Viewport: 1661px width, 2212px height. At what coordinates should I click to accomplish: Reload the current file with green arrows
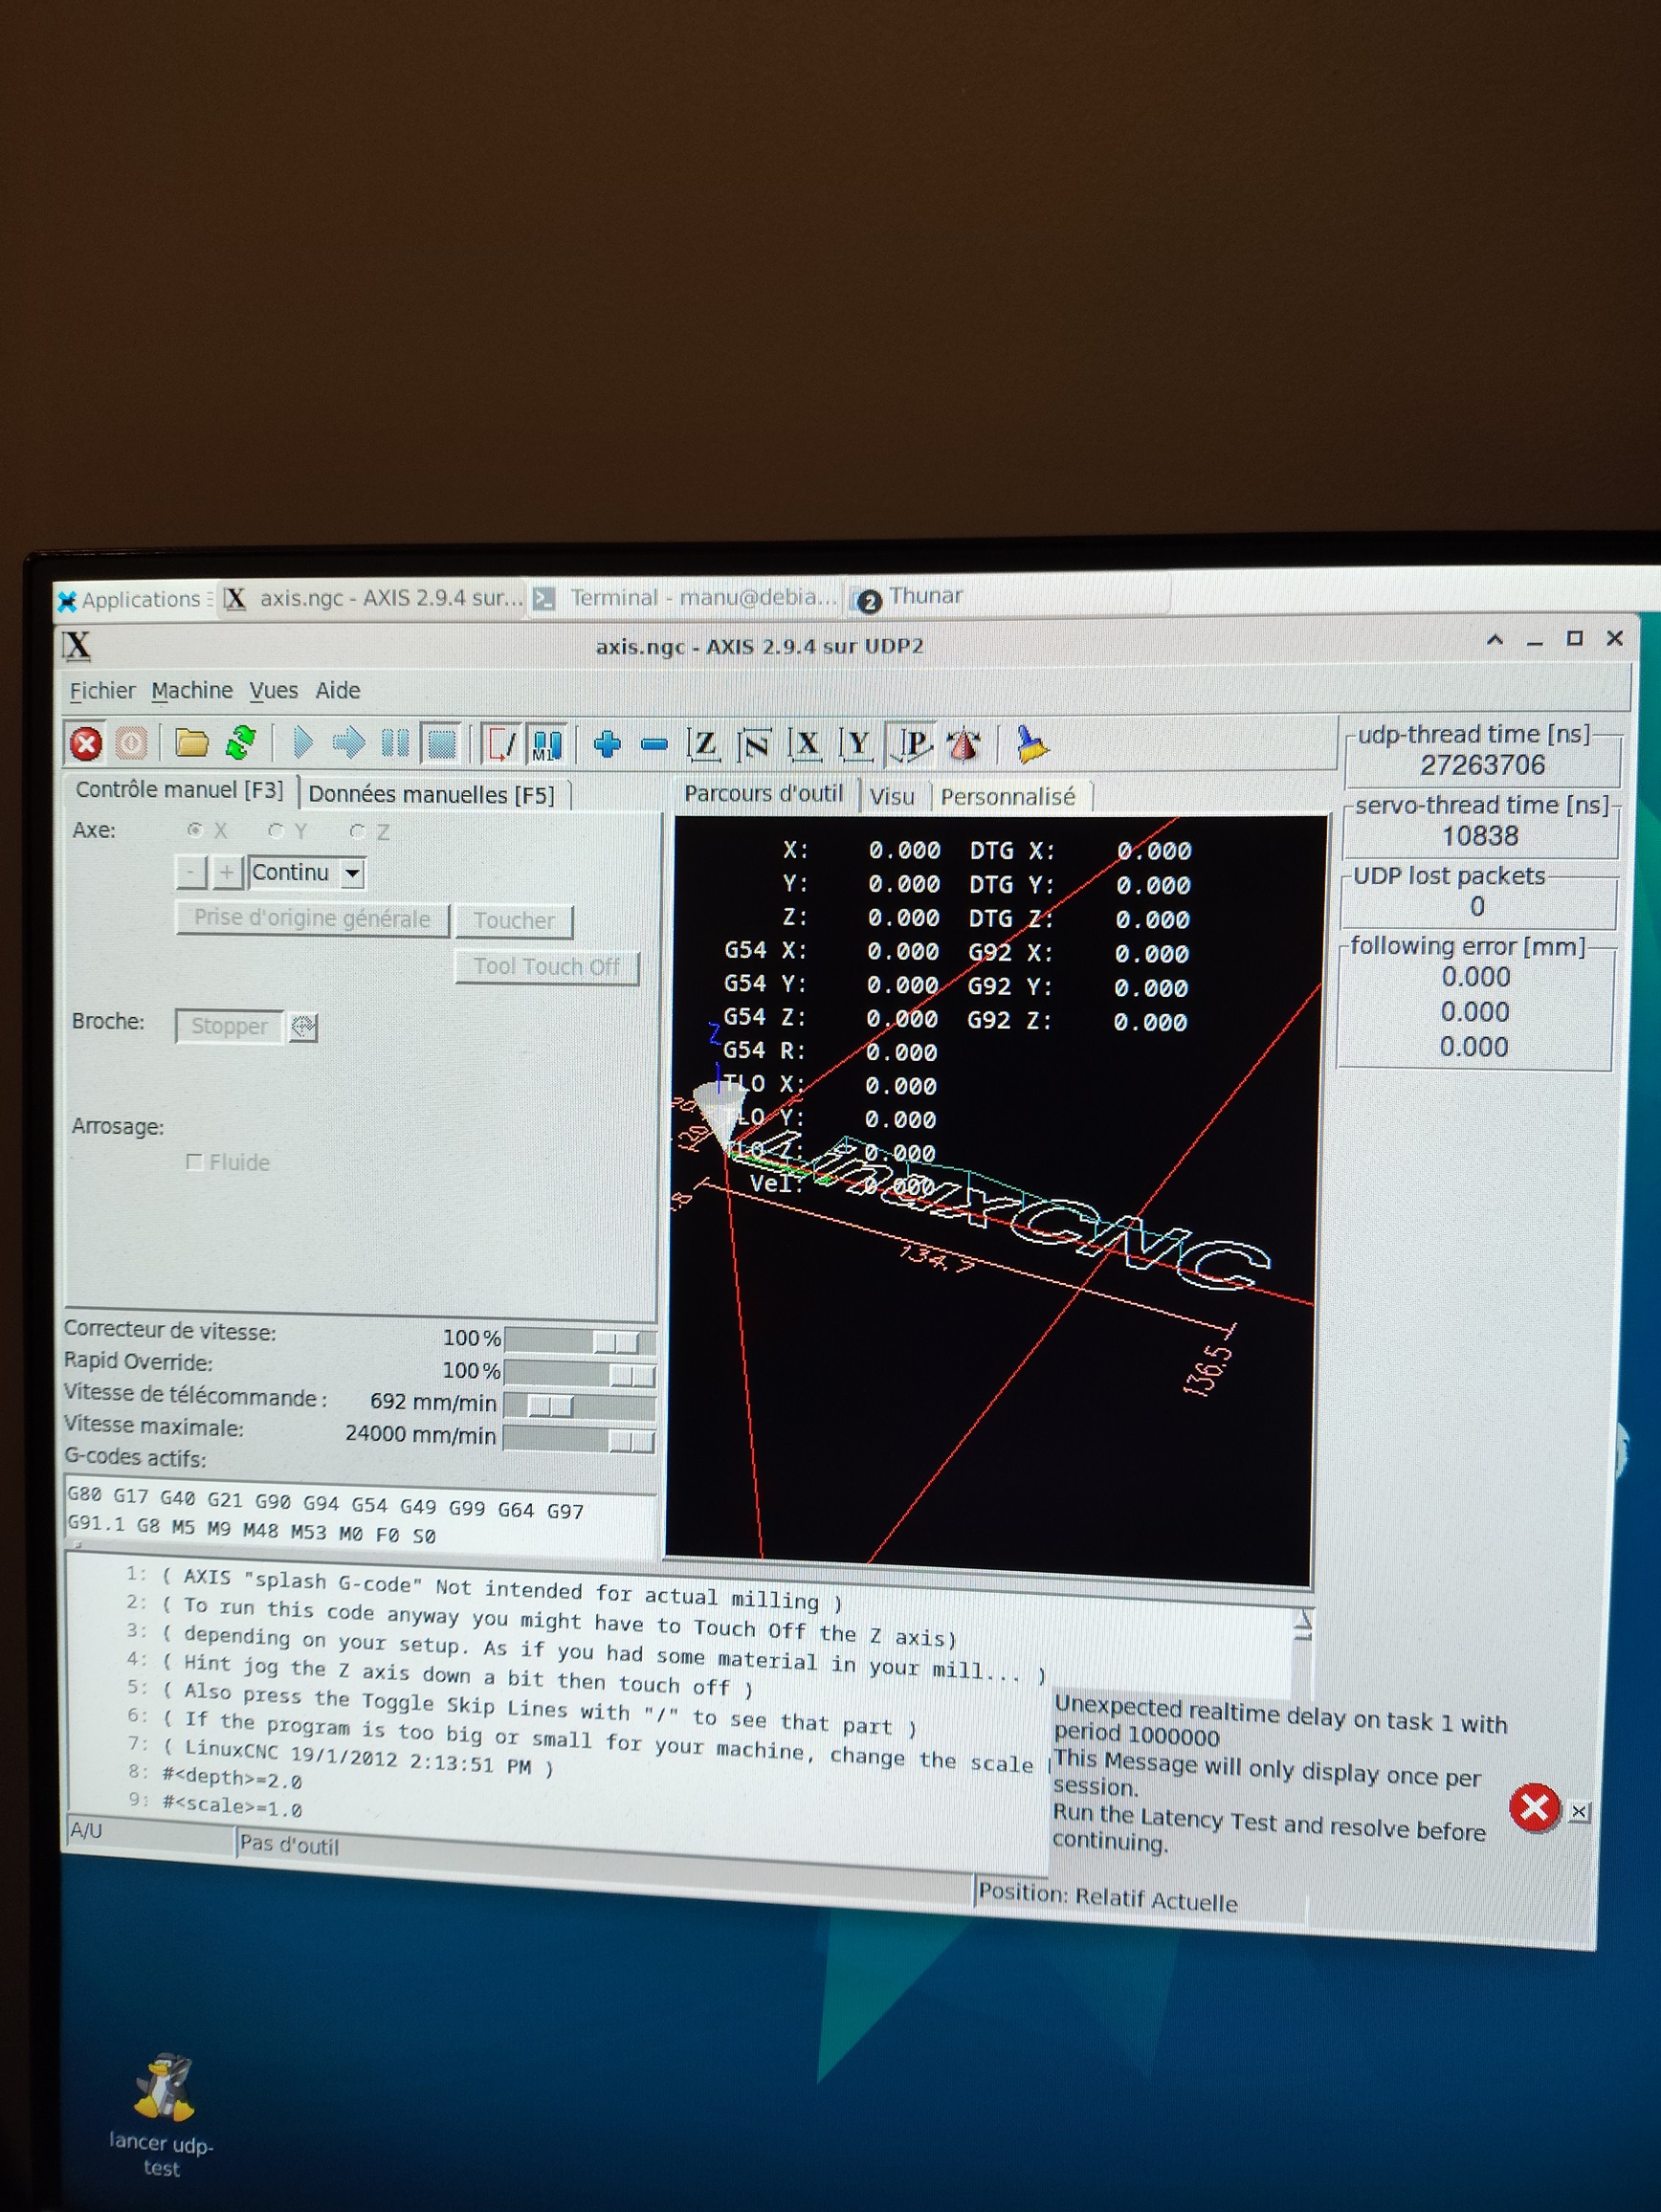(x=240, y=742)
